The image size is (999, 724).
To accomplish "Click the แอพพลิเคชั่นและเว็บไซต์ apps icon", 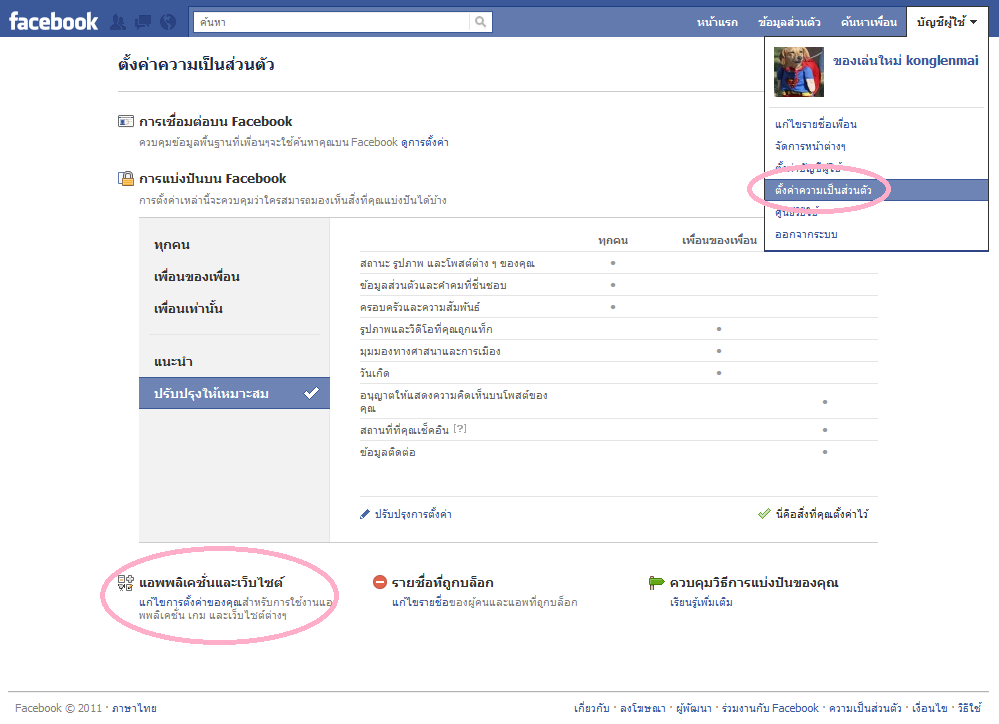I will 126,582.
